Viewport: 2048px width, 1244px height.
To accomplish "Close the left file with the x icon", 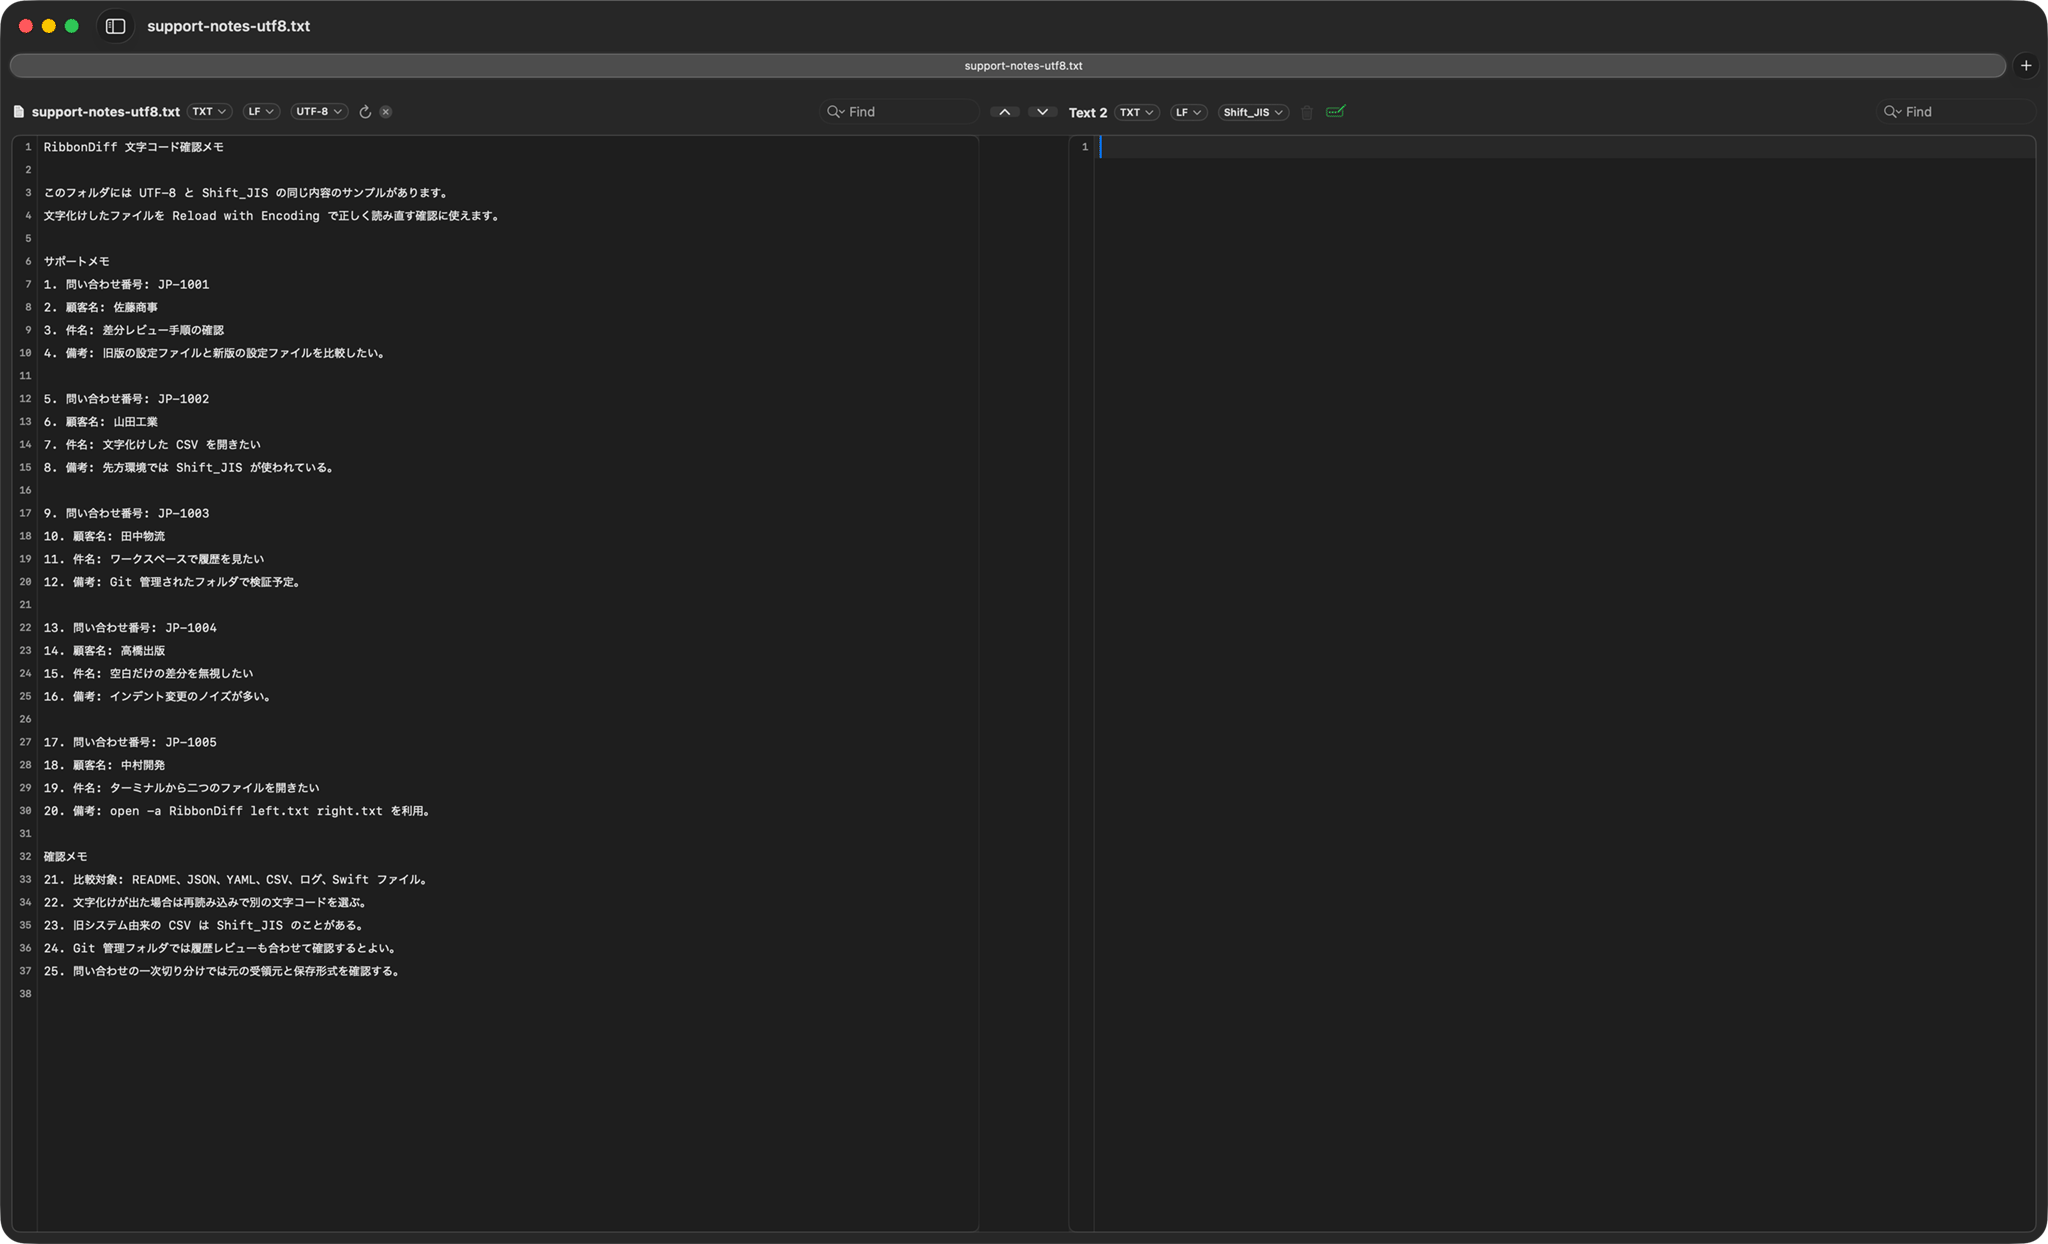I will click(386, 112).
